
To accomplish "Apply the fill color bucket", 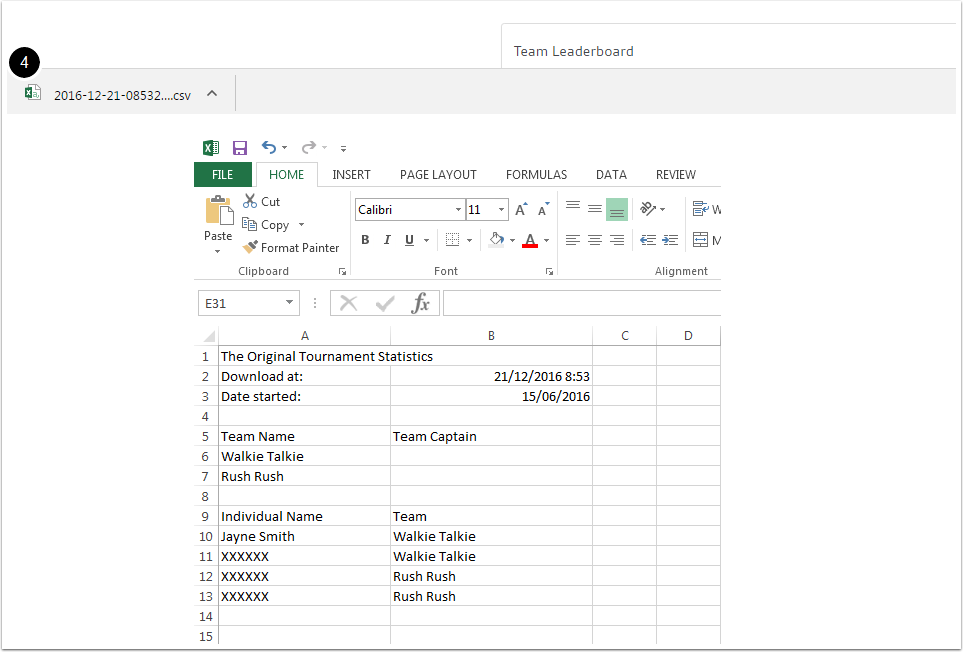I will (x=496, y=240).
